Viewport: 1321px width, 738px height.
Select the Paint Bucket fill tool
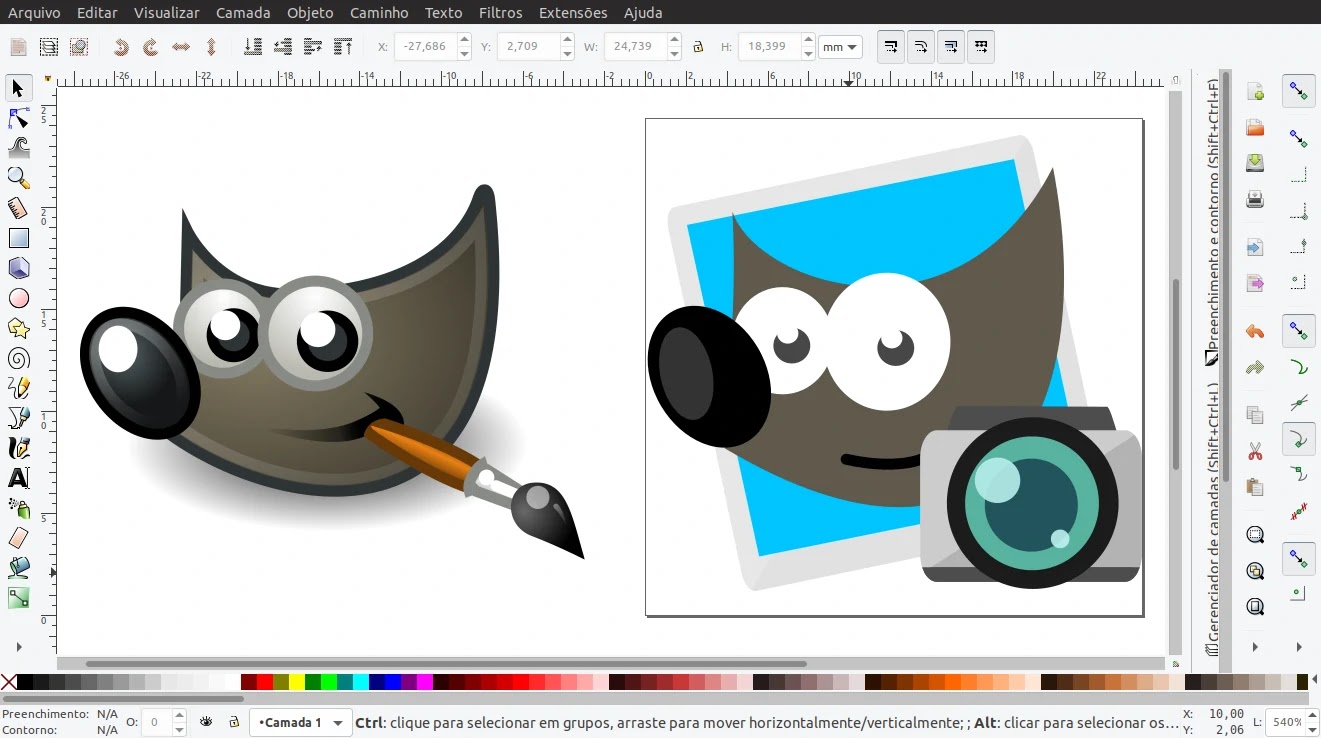[18, 568]
